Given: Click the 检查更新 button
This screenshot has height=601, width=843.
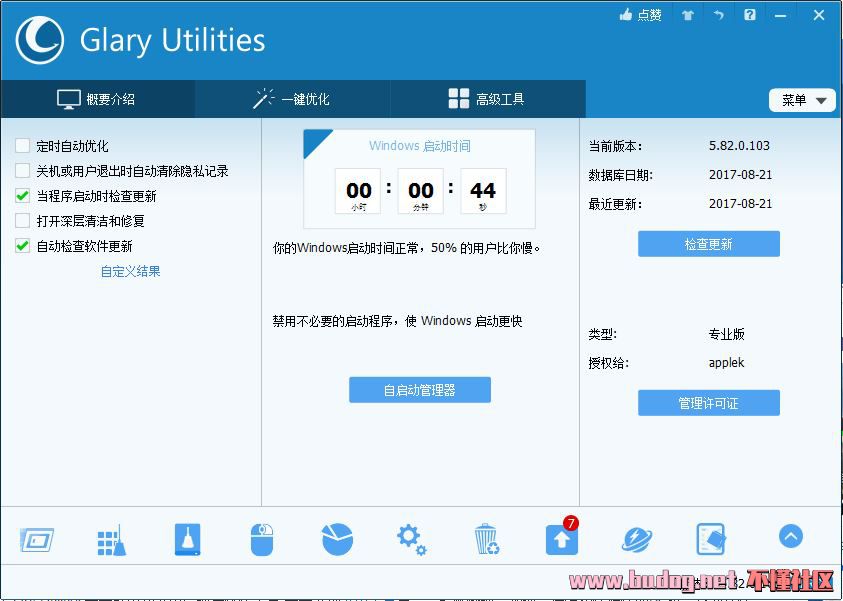Looking at the screenshot, I should (x=708, y=244).
